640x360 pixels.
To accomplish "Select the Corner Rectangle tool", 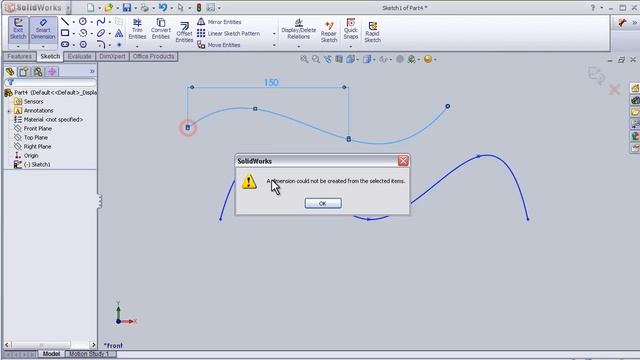I will 65,33.
